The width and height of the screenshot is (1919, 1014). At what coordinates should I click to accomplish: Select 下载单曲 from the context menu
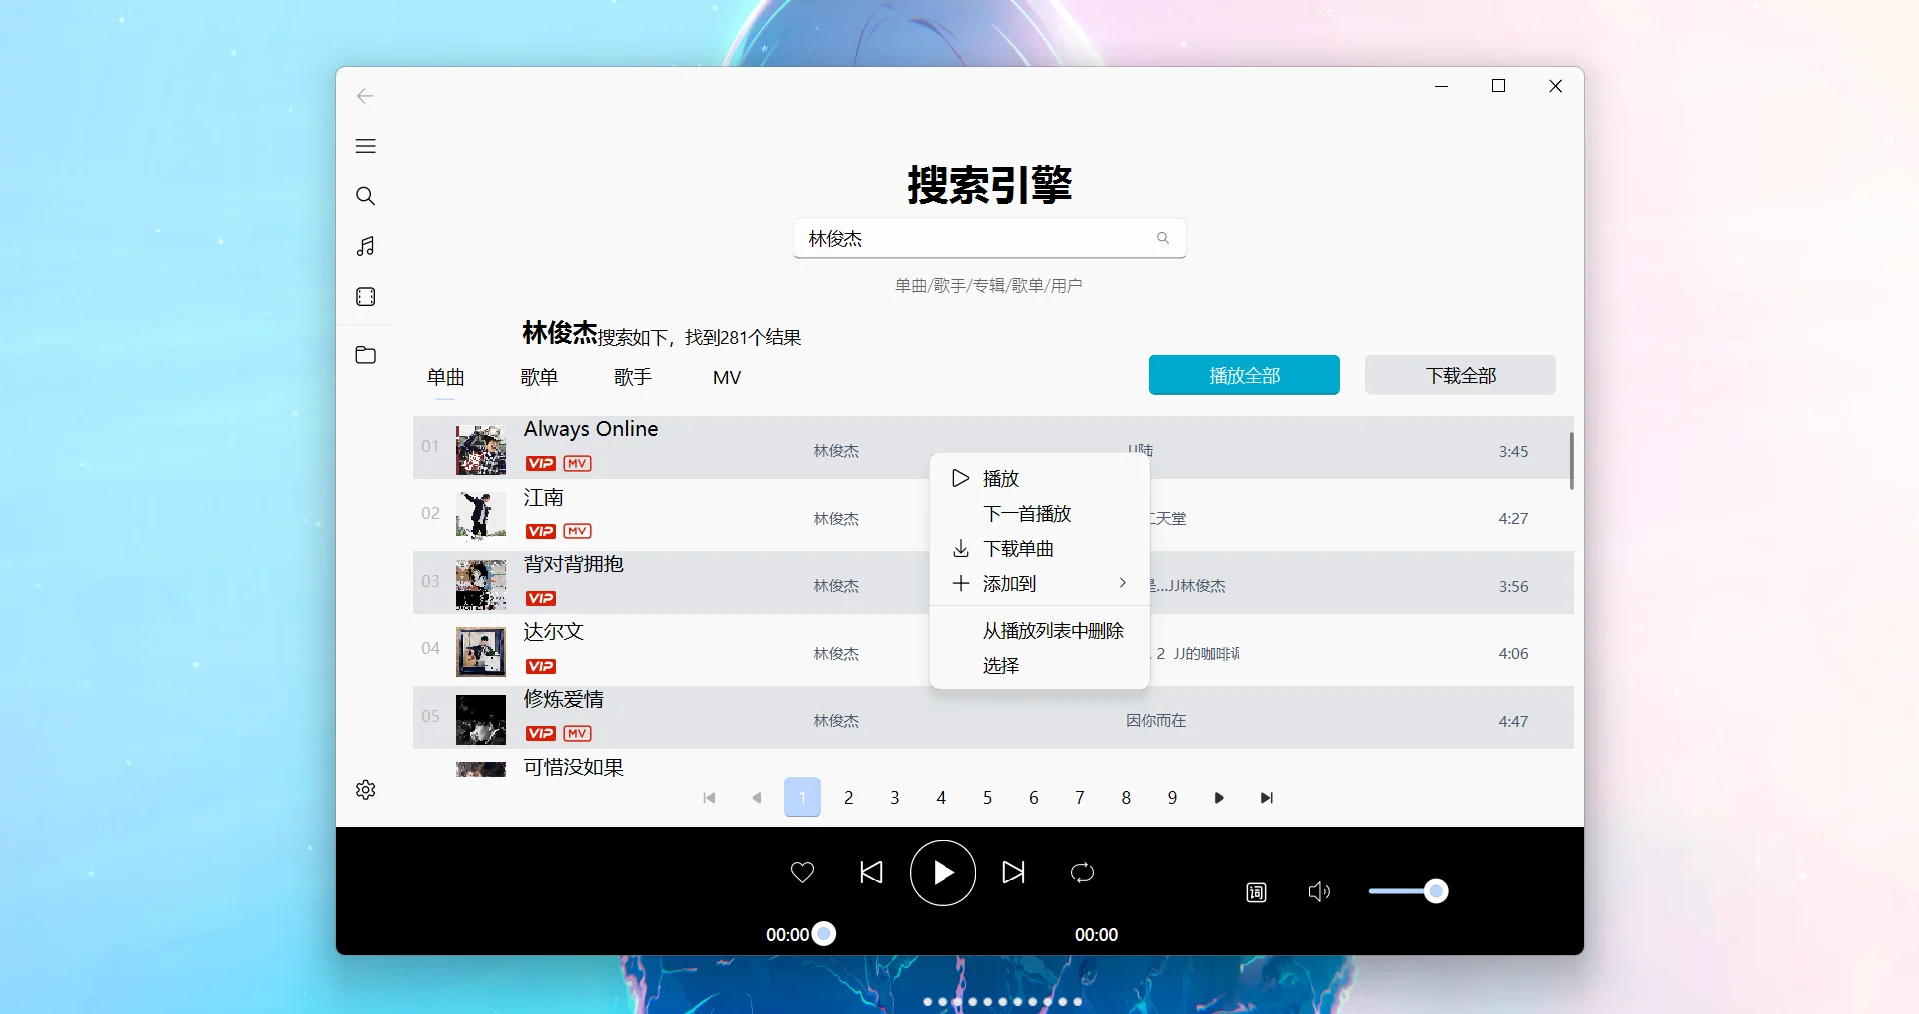tap(1018, 548)
